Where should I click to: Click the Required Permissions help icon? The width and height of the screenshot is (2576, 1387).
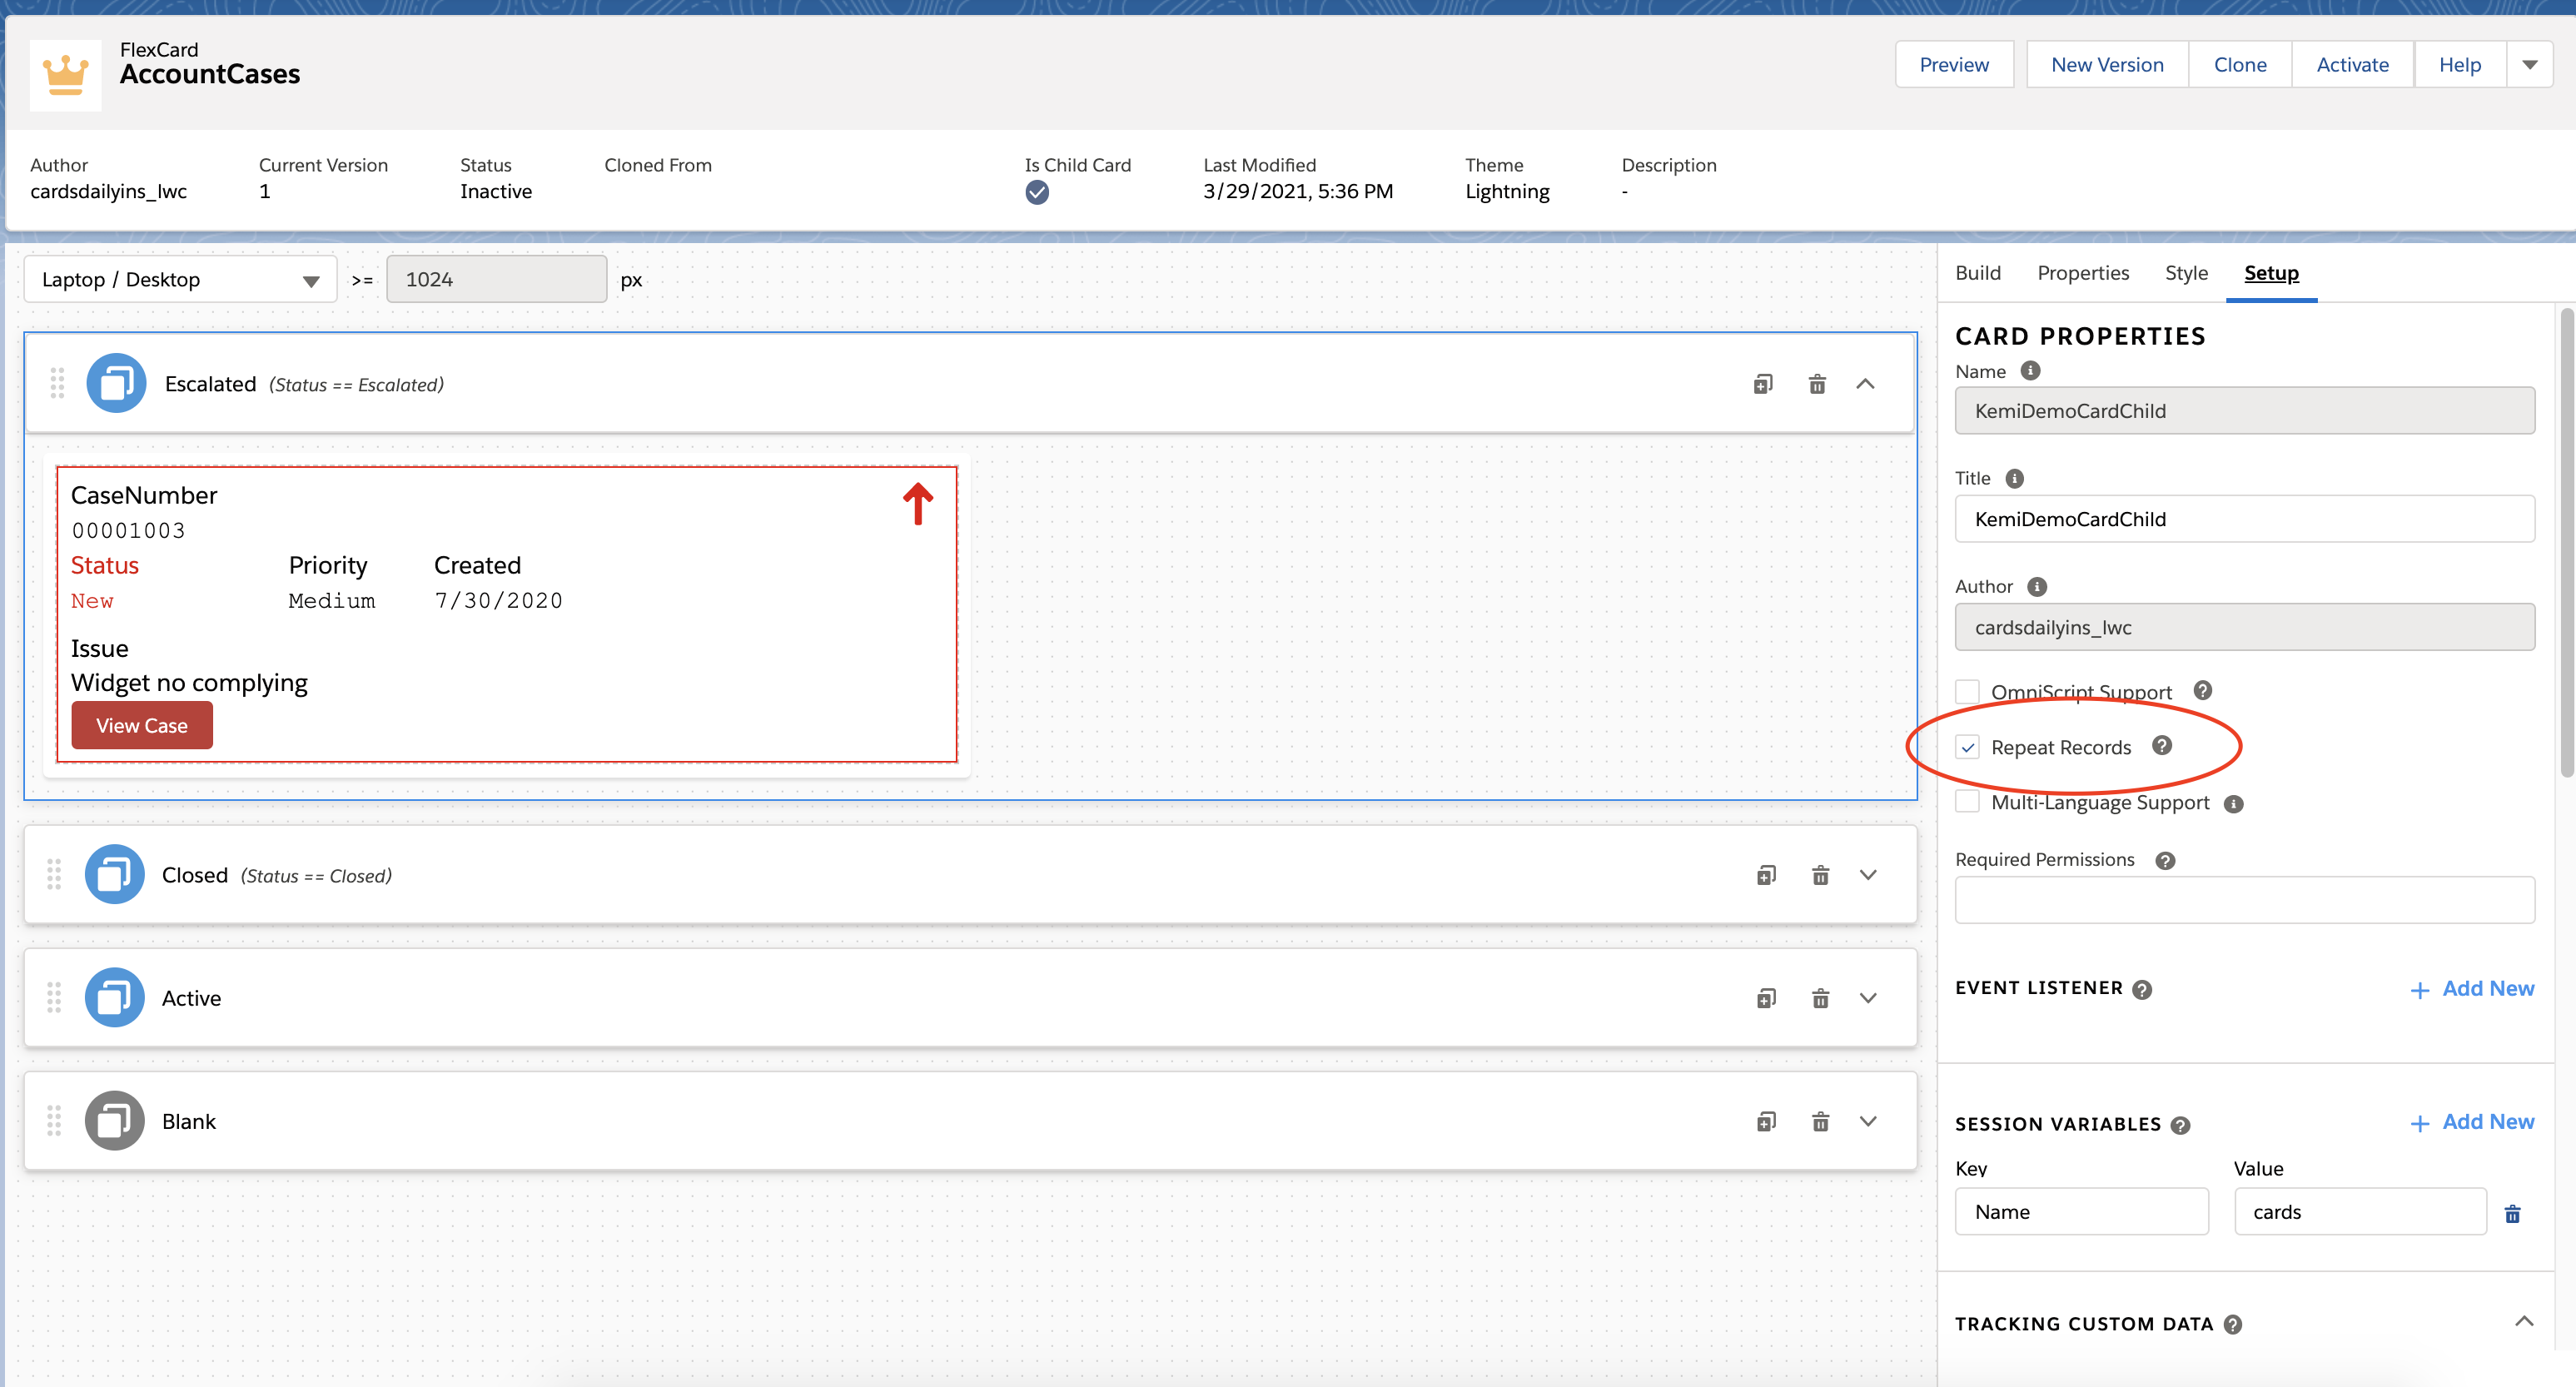click(x=2165, y=860)
